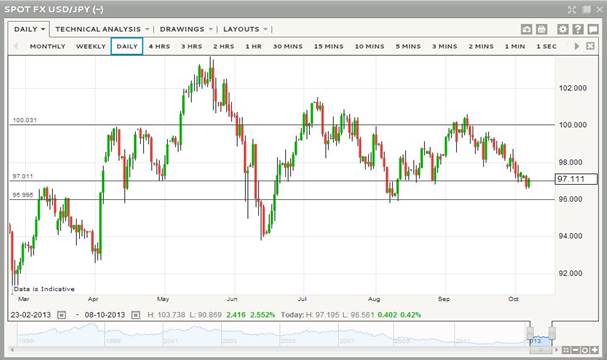
Task: Switch chart to 5 MINS interval
Action: point(408,46)
